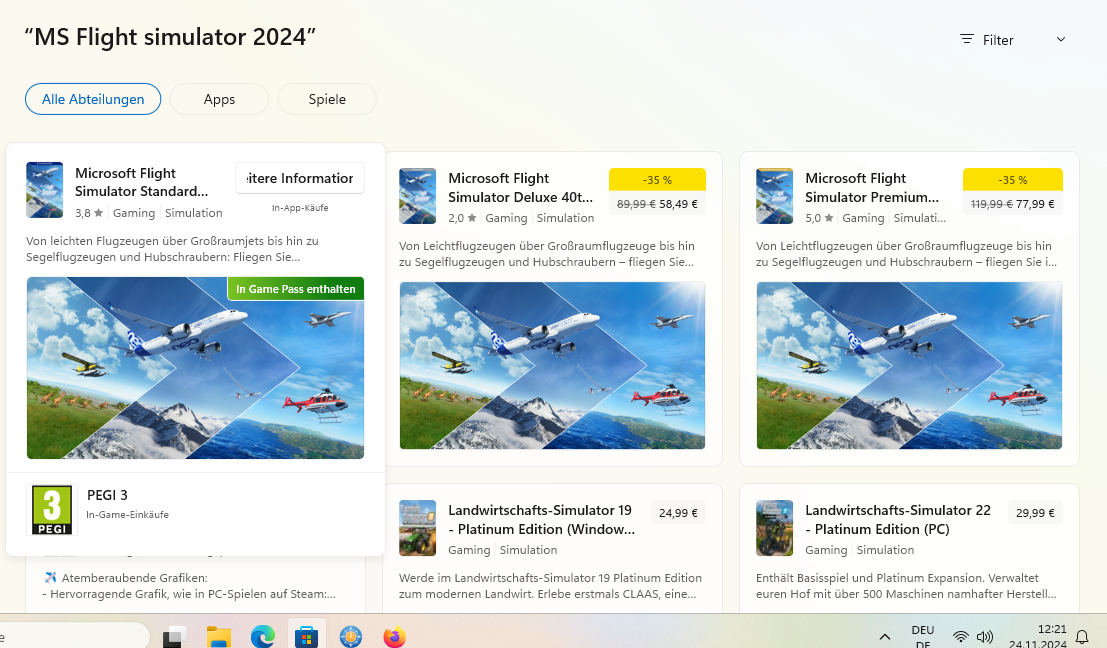
Task: Open volume speaker icon
Action: (985, 637)
